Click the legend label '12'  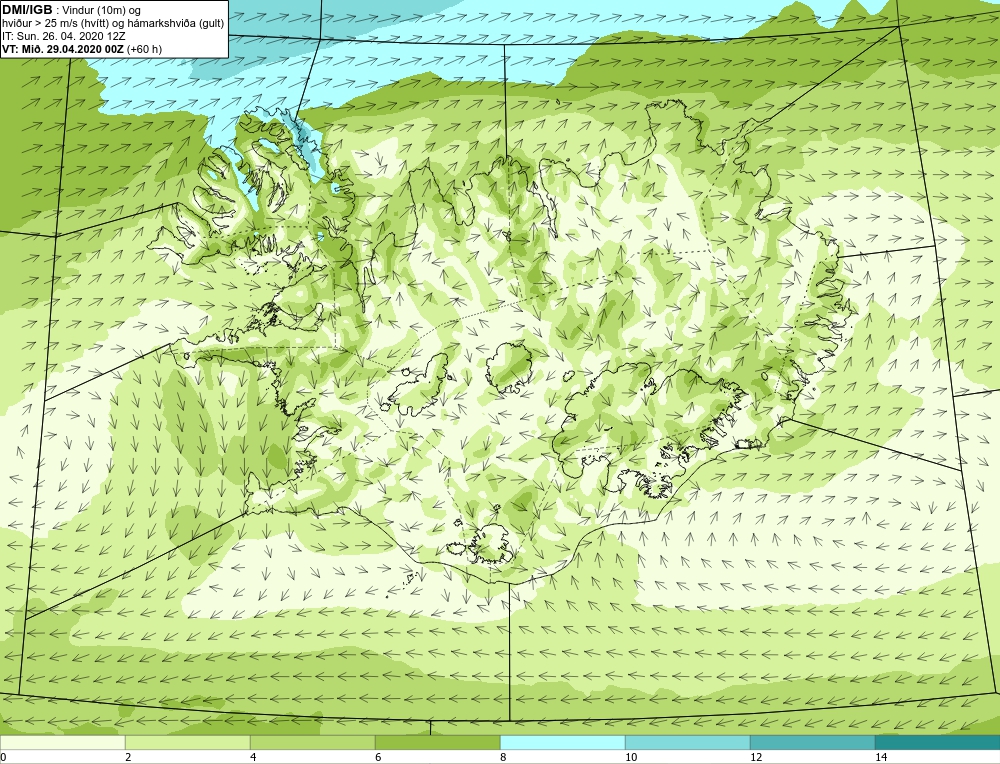click(756, 757)
